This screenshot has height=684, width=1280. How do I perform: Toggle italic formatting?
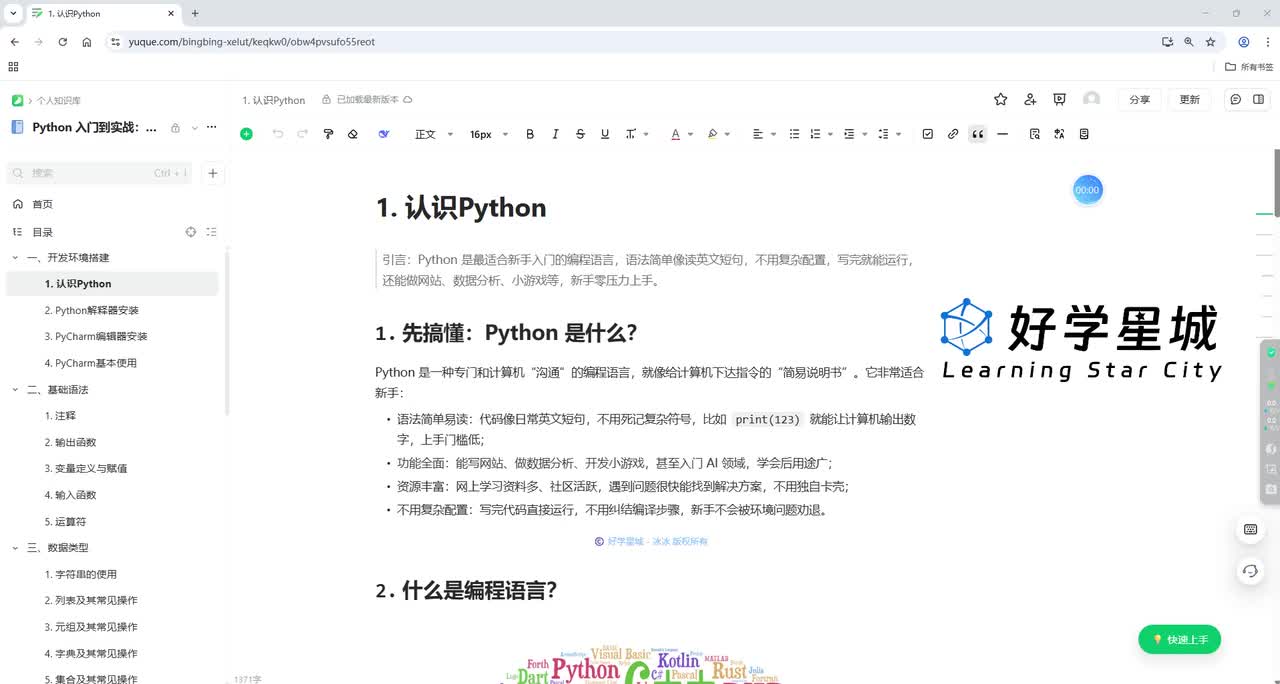(555, 134)
